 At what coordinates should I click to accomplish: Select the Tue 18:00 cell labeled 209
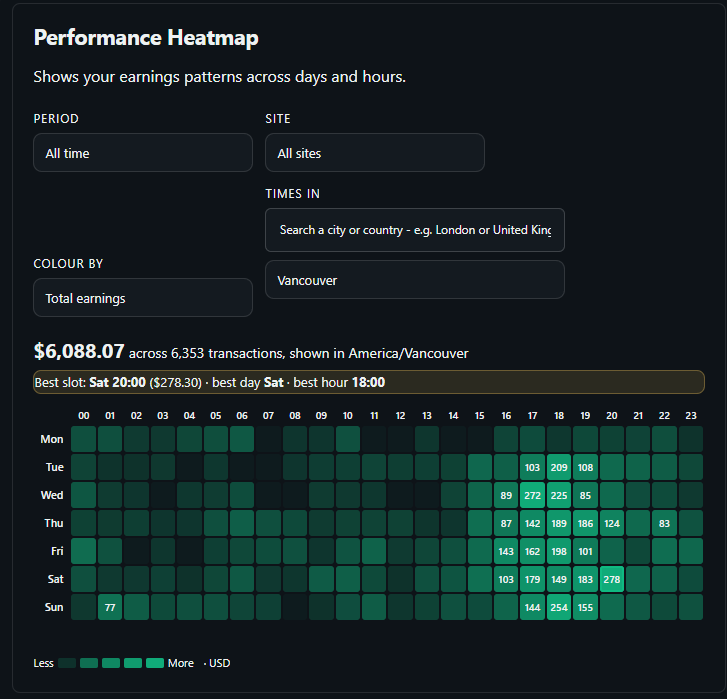(x=559, y=467)
